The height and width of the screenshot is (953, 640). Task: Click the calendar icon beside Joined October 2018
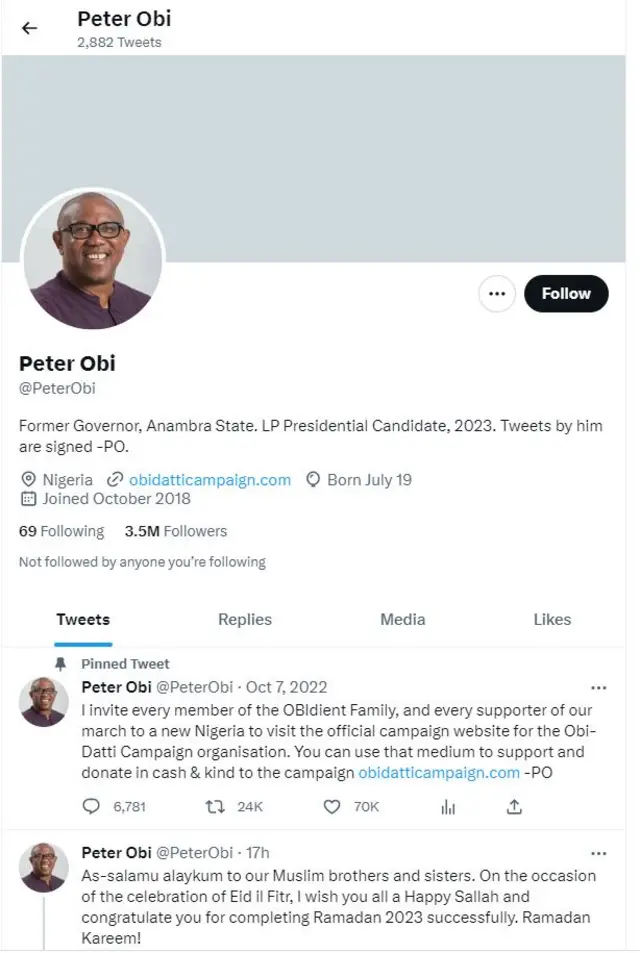pyautogui.click(x=30, y=499)
